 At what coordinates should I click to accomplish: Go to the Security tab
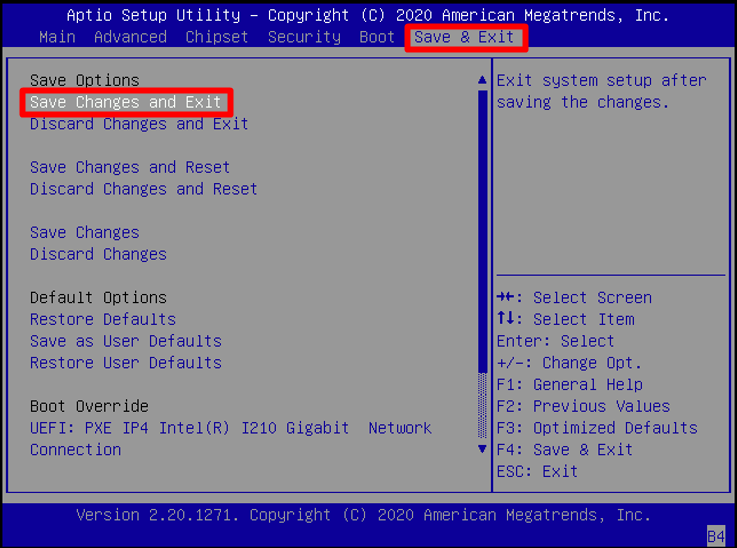[x=304, y=37]
